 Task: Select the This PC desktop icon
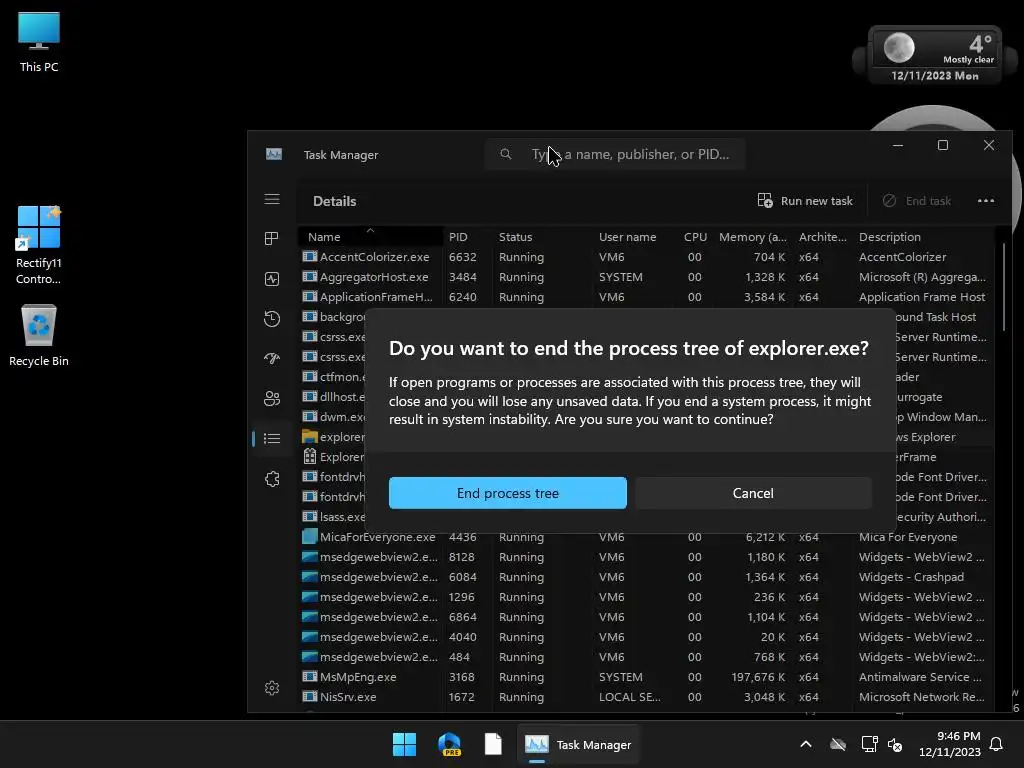tap(39, 42)
